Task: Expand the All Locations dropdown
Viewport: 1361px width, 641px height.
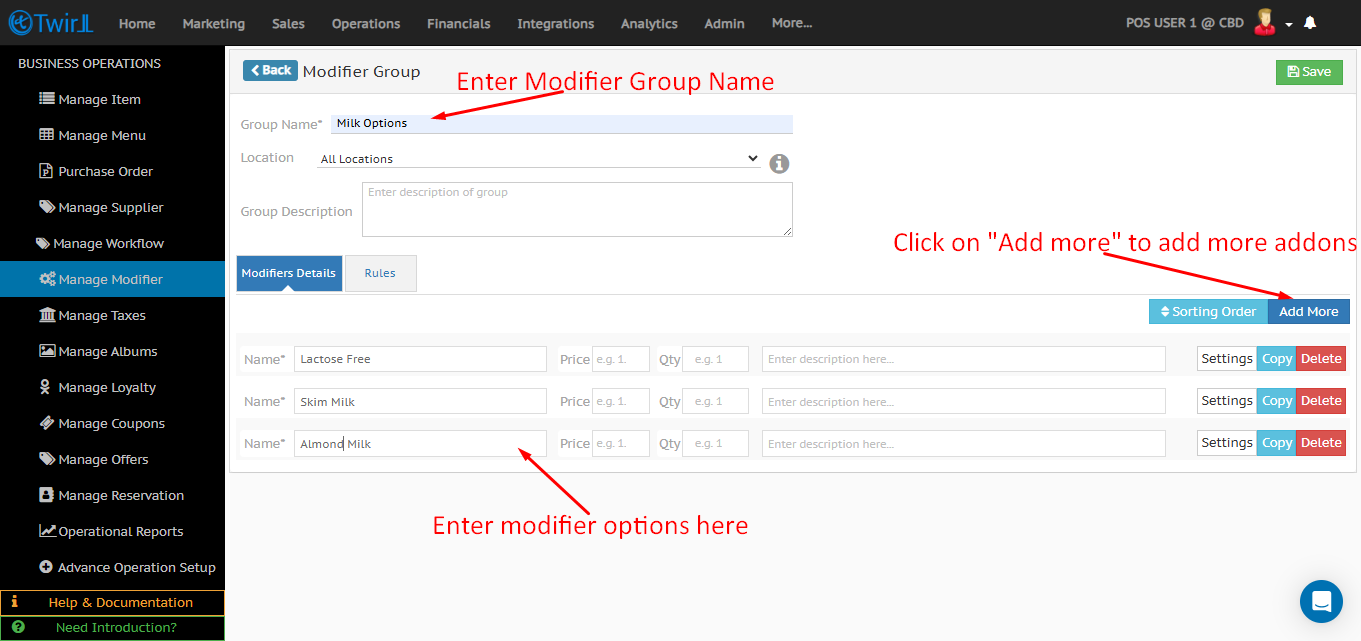Action: pos(539,158)
